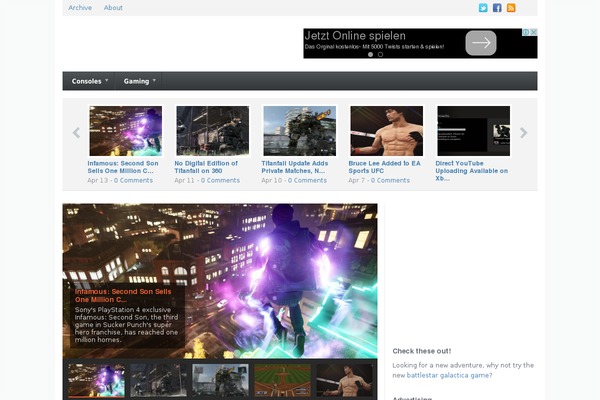Click the 'Jetzt Online spielen' ad headline
The width and height of the screenshot is (600, 400).
tap(355, 36)
